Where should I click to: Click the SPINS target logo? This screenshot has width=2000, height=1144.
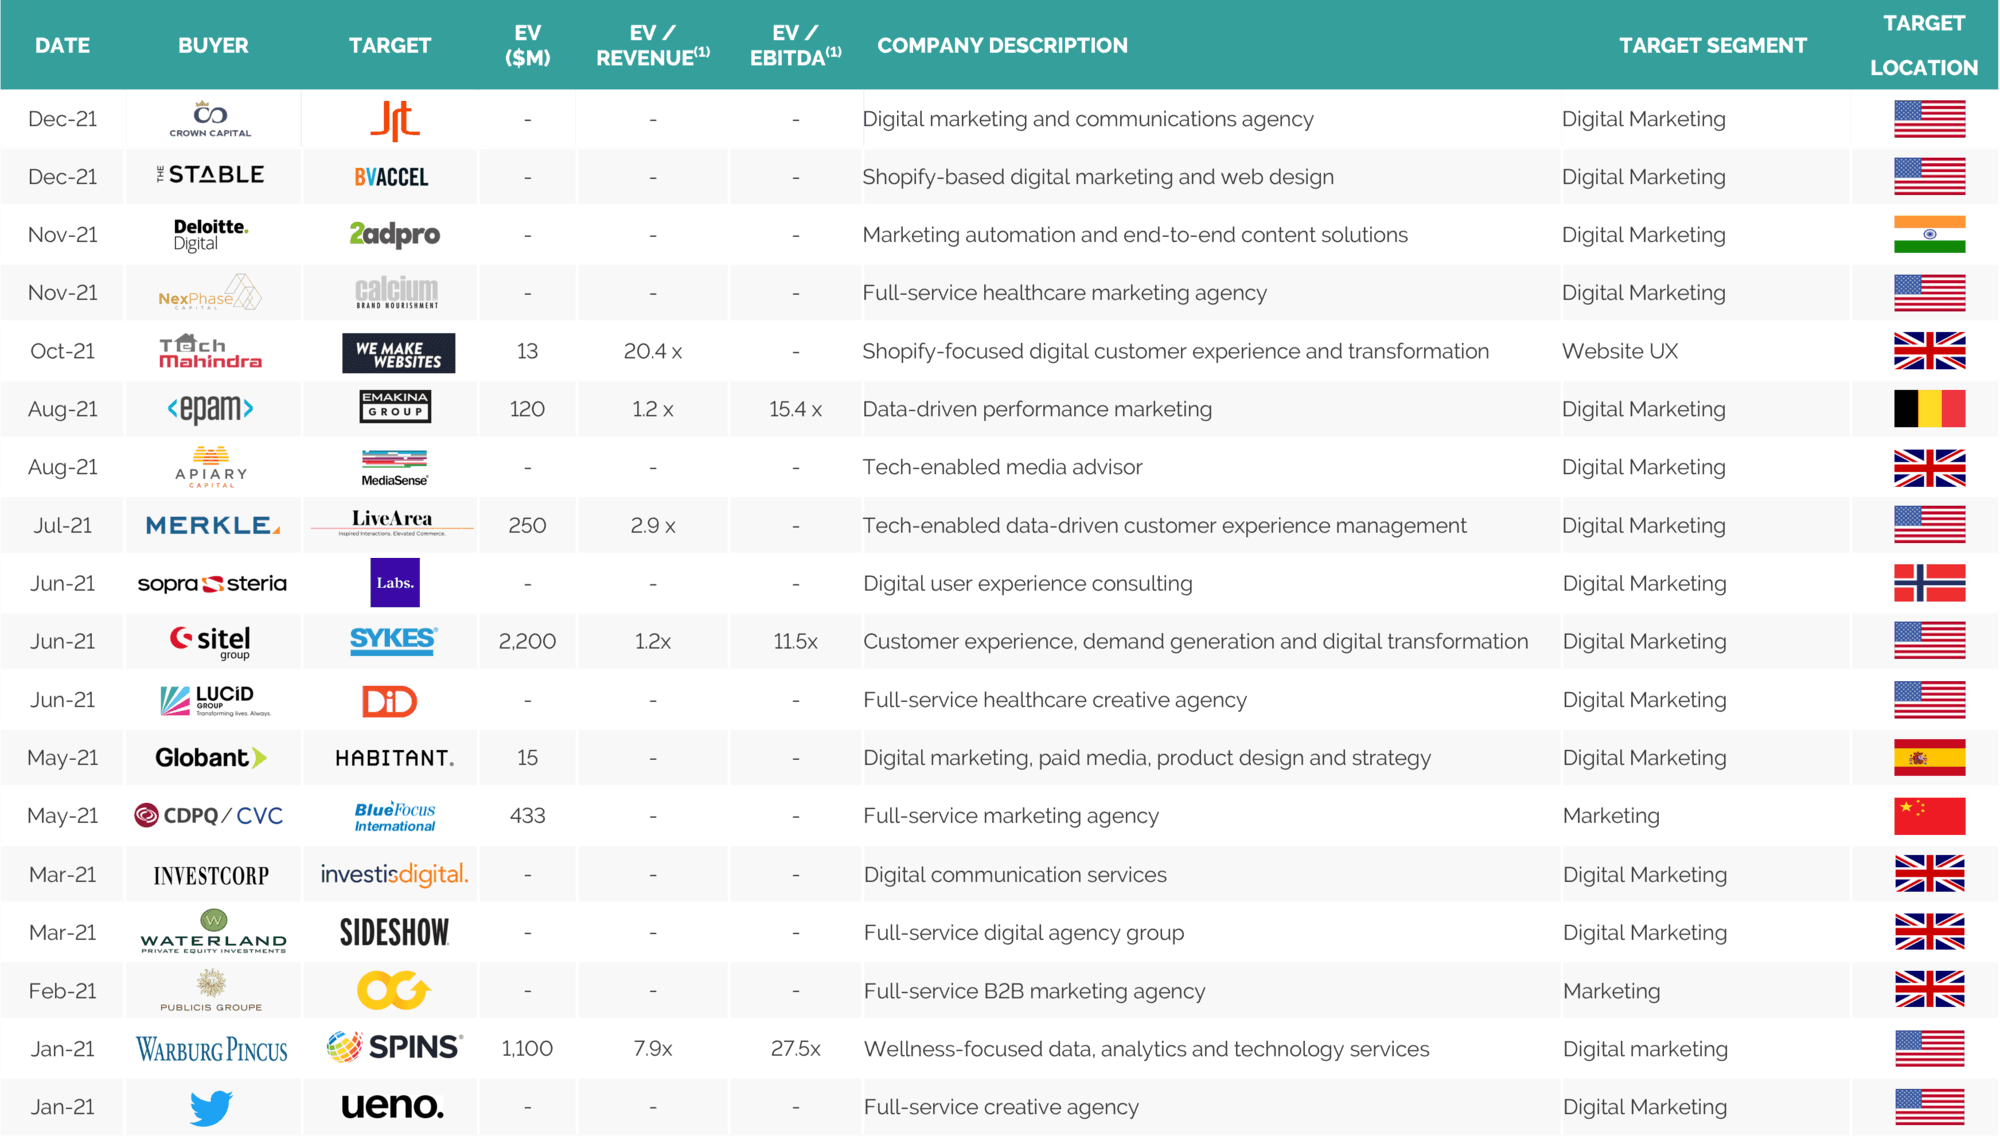(394, 1047)
